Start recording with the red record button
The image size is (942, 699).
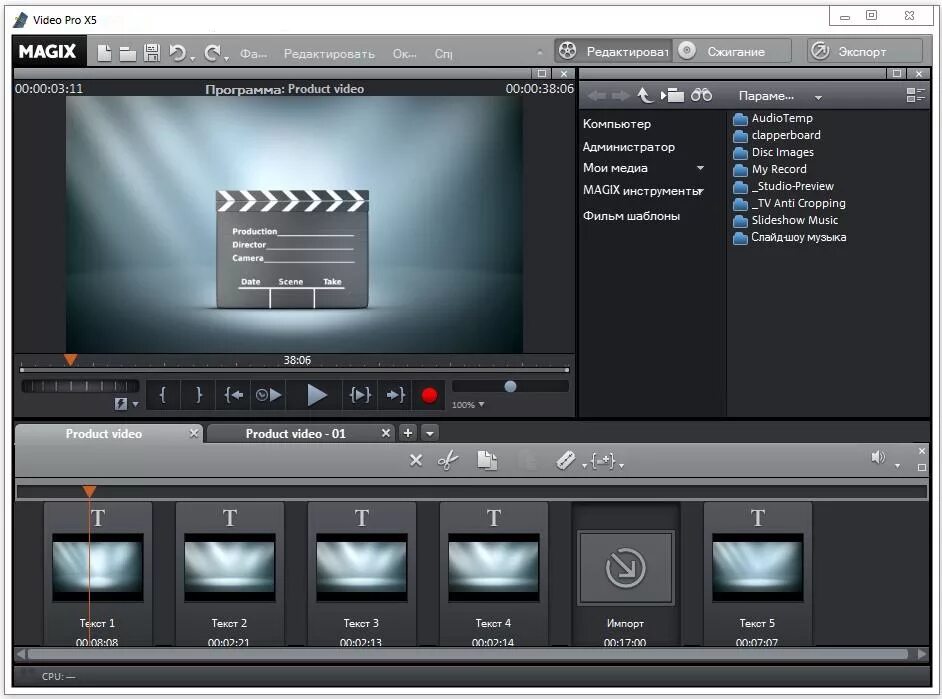point(428,395)
